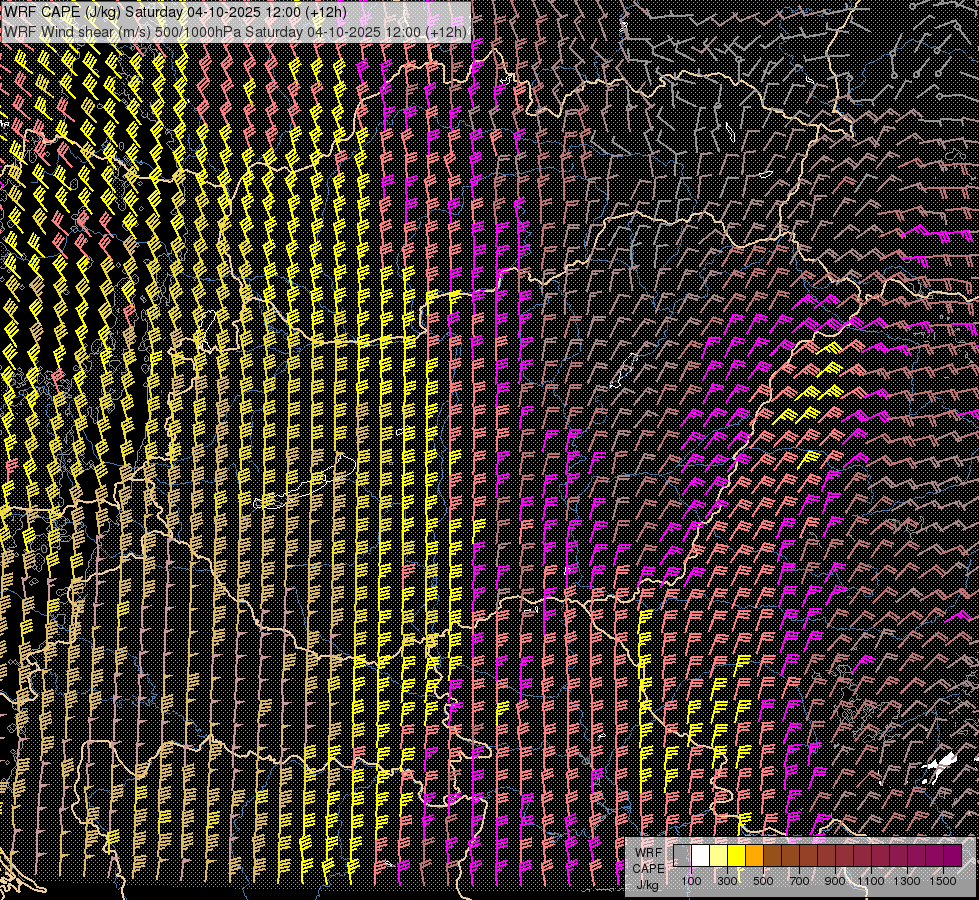Click the 100 label on the legend

coord(691,880)
